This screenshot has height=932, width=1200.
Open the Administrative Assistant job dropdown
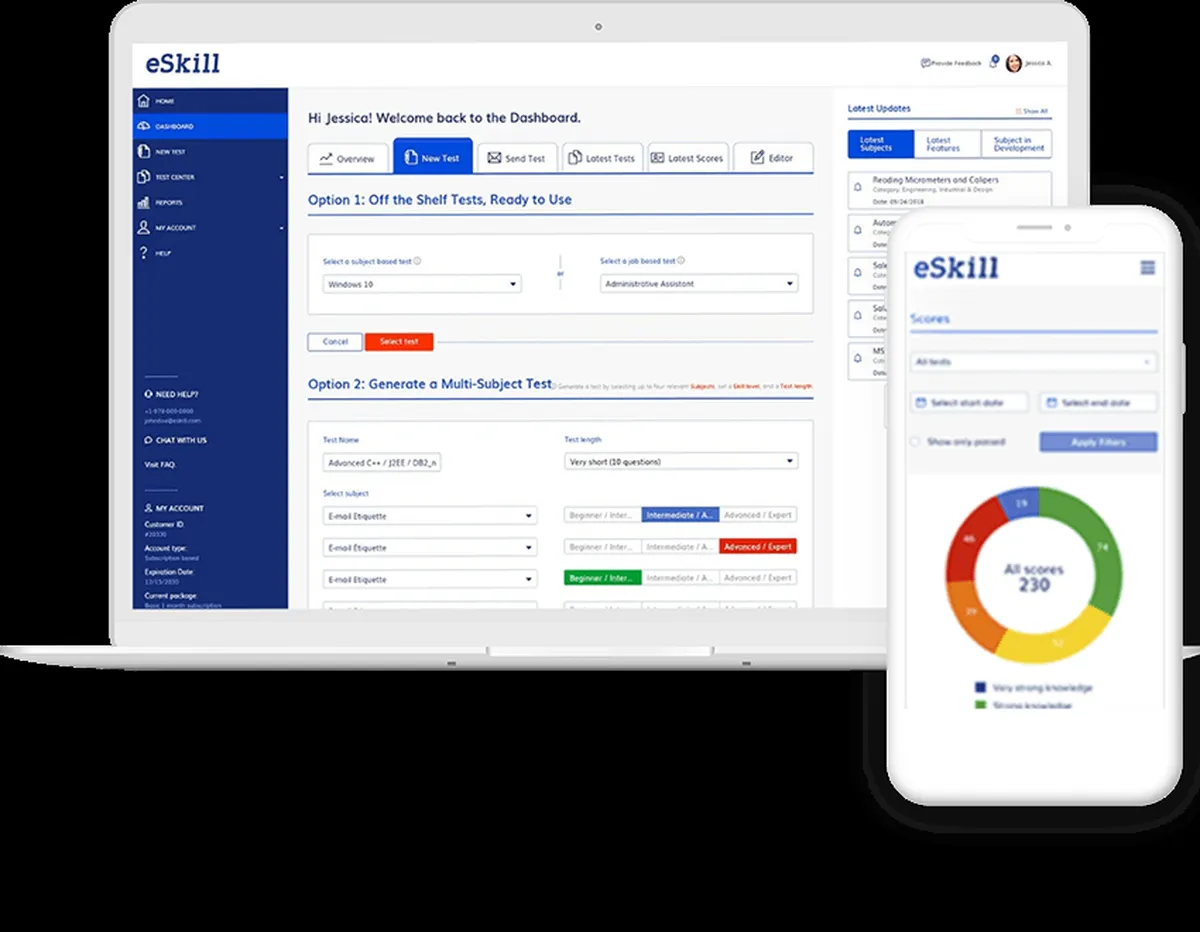pyautogui.click(x=699, y=284)
